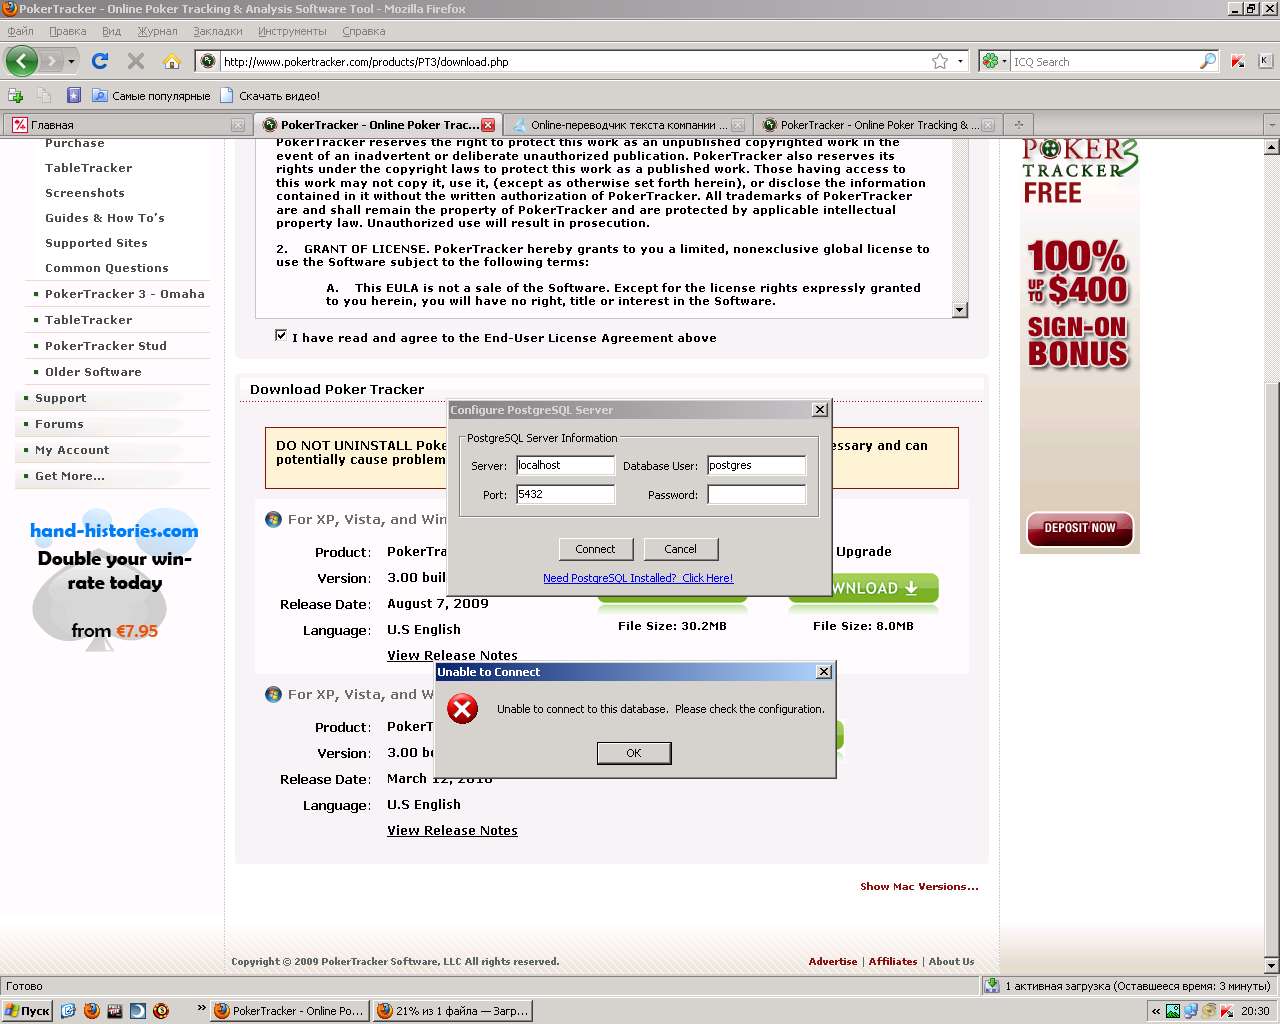Click Cancel in PostgreSQL dialog
This screenshot has height=1024, width=1280.
pos(680,549)
